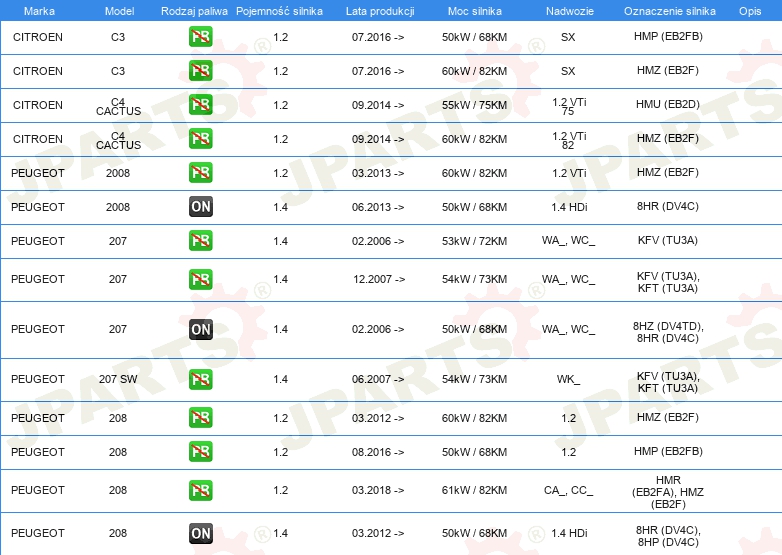Select the PB petrol icon for Peugeot 207 SW
Image resolution: width=782 pixels, height=555 pixels.
click(x=200, y=380)
